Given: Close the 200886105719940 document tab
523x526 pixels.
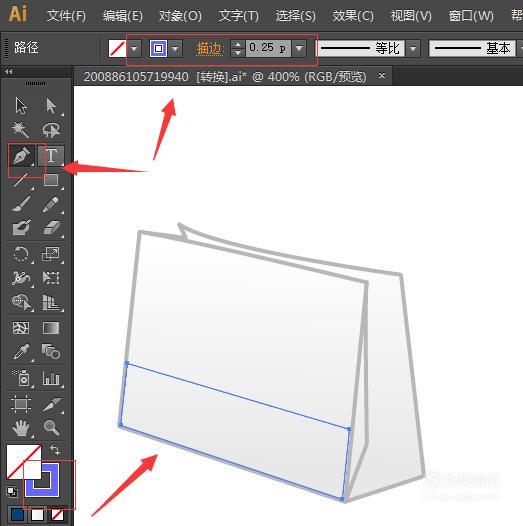Looking at the screenshot, I should [381, 75].
